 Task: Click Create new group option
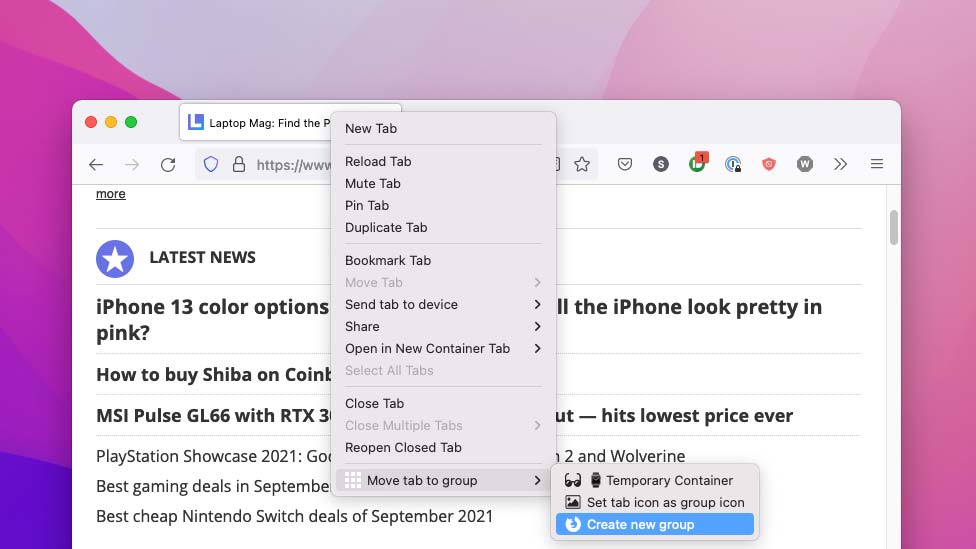click(x=655, y=524)
